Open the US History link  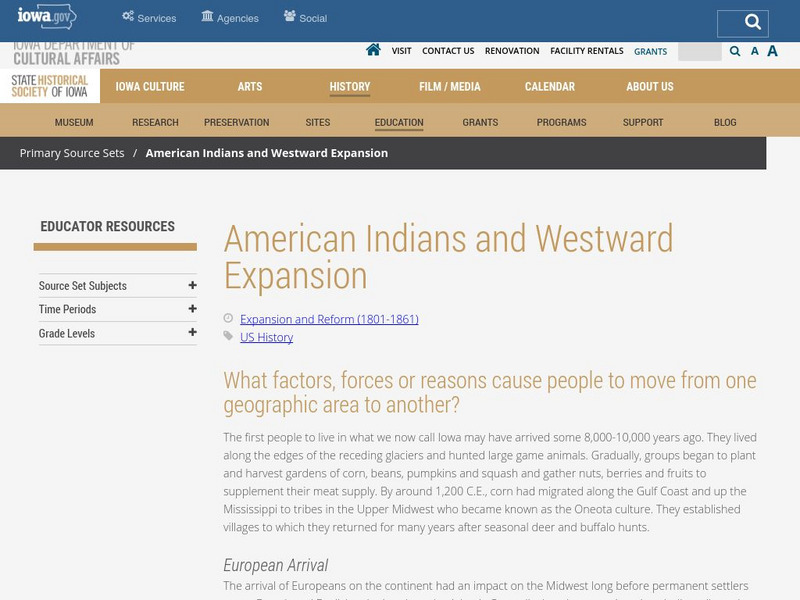point(266,336)
